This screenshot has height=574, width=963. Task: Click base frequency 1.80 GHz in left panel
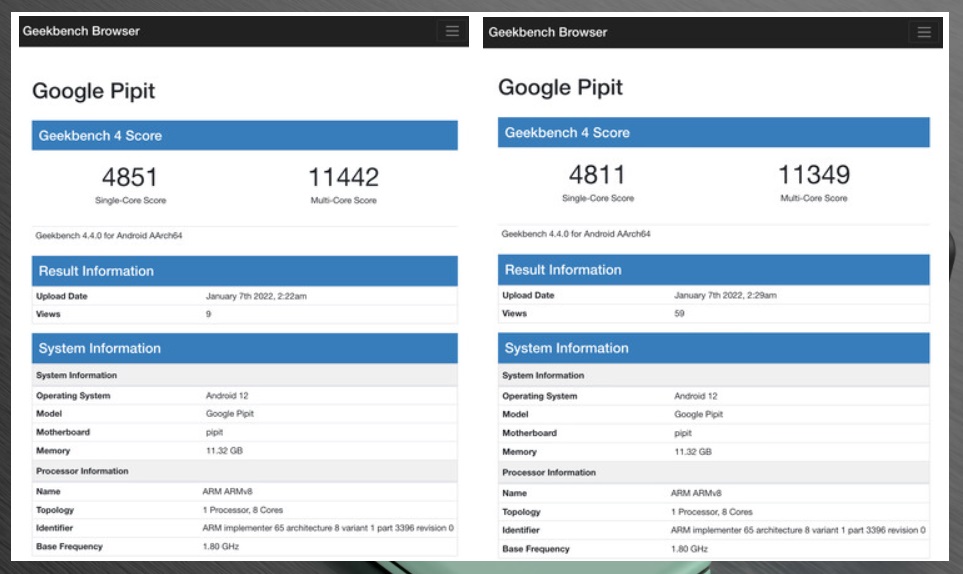point(220,546)
